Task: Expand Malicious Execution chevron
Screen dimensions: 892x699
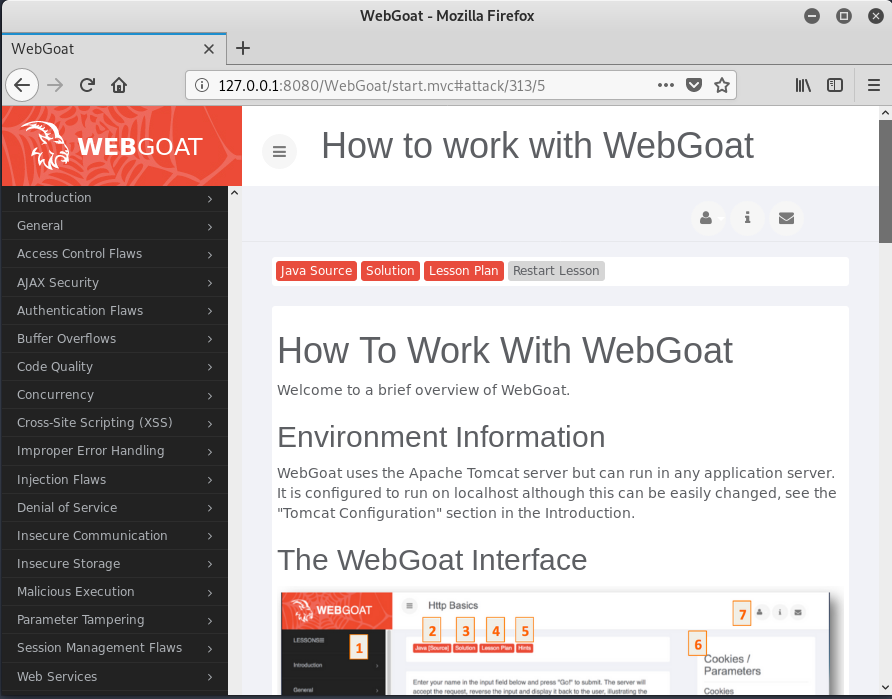Action: pyautogui.click(x=210, y=593)
